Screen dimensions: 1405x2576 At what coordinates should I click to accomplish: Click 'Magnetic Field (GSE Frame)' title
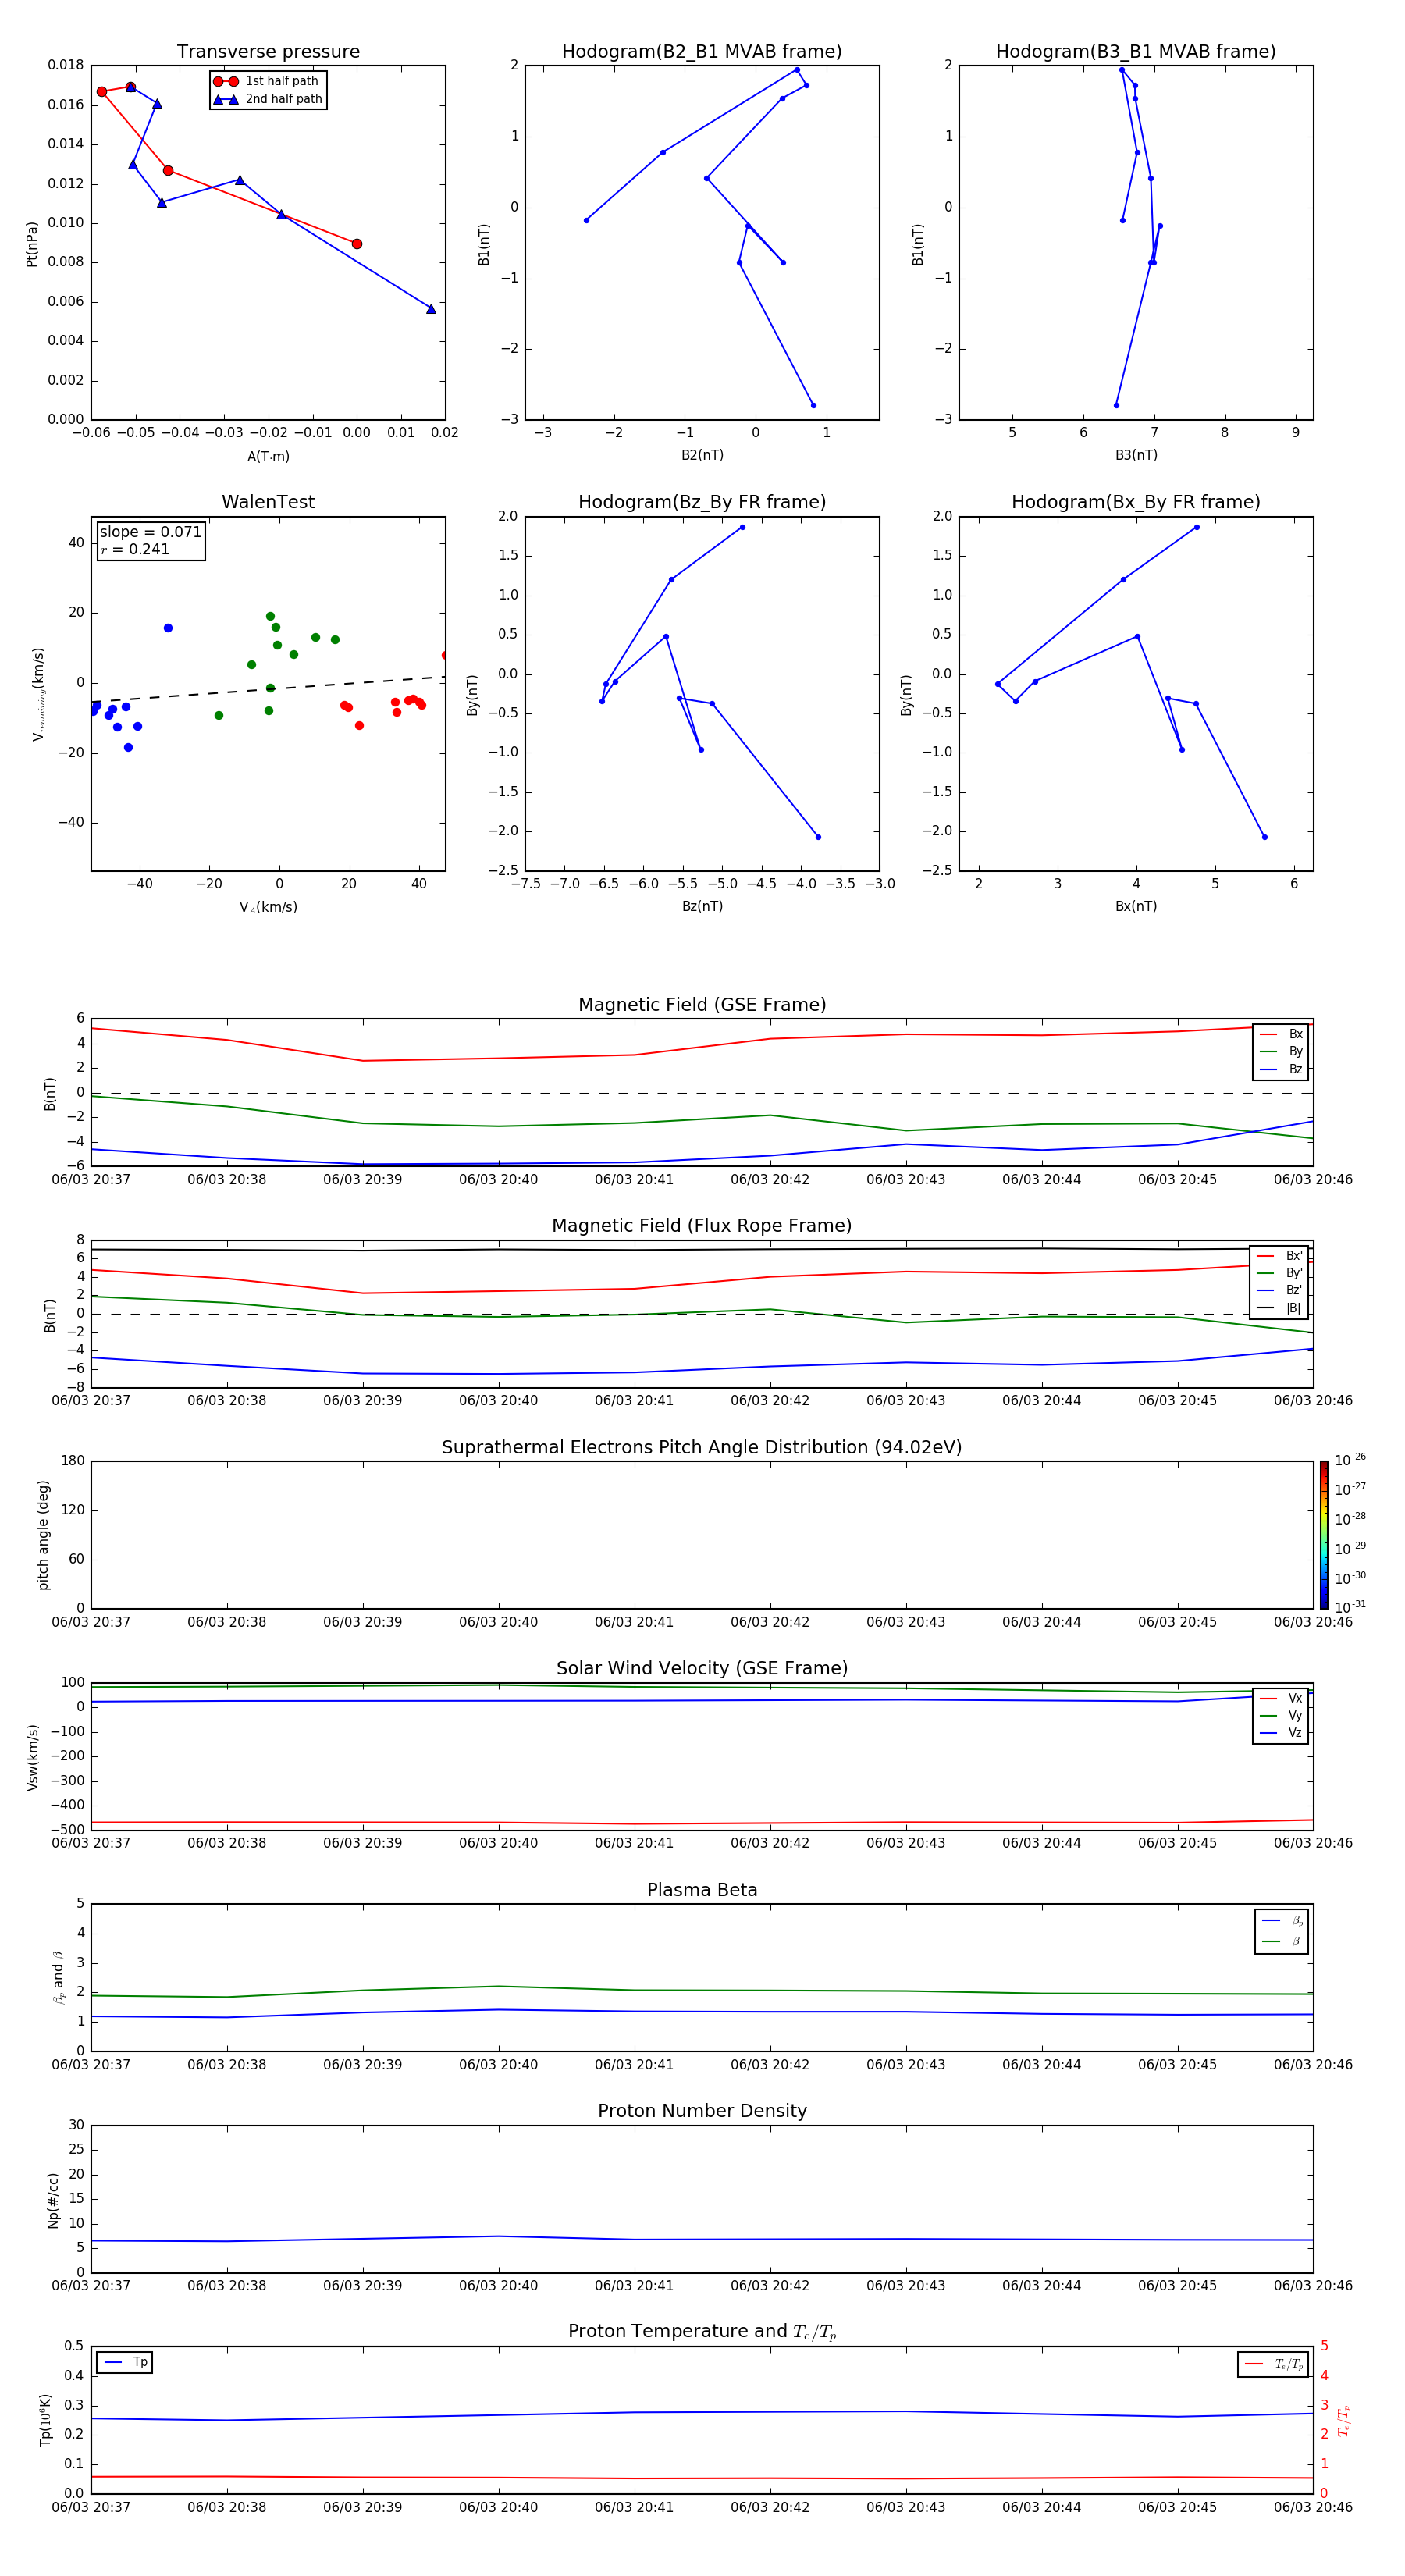(x=702, y=1005)
